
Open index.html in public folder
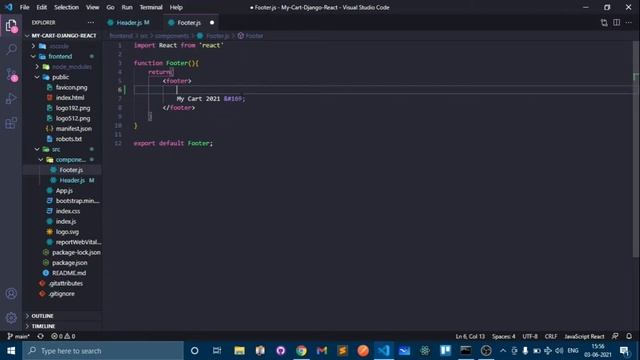coord(70,98)
